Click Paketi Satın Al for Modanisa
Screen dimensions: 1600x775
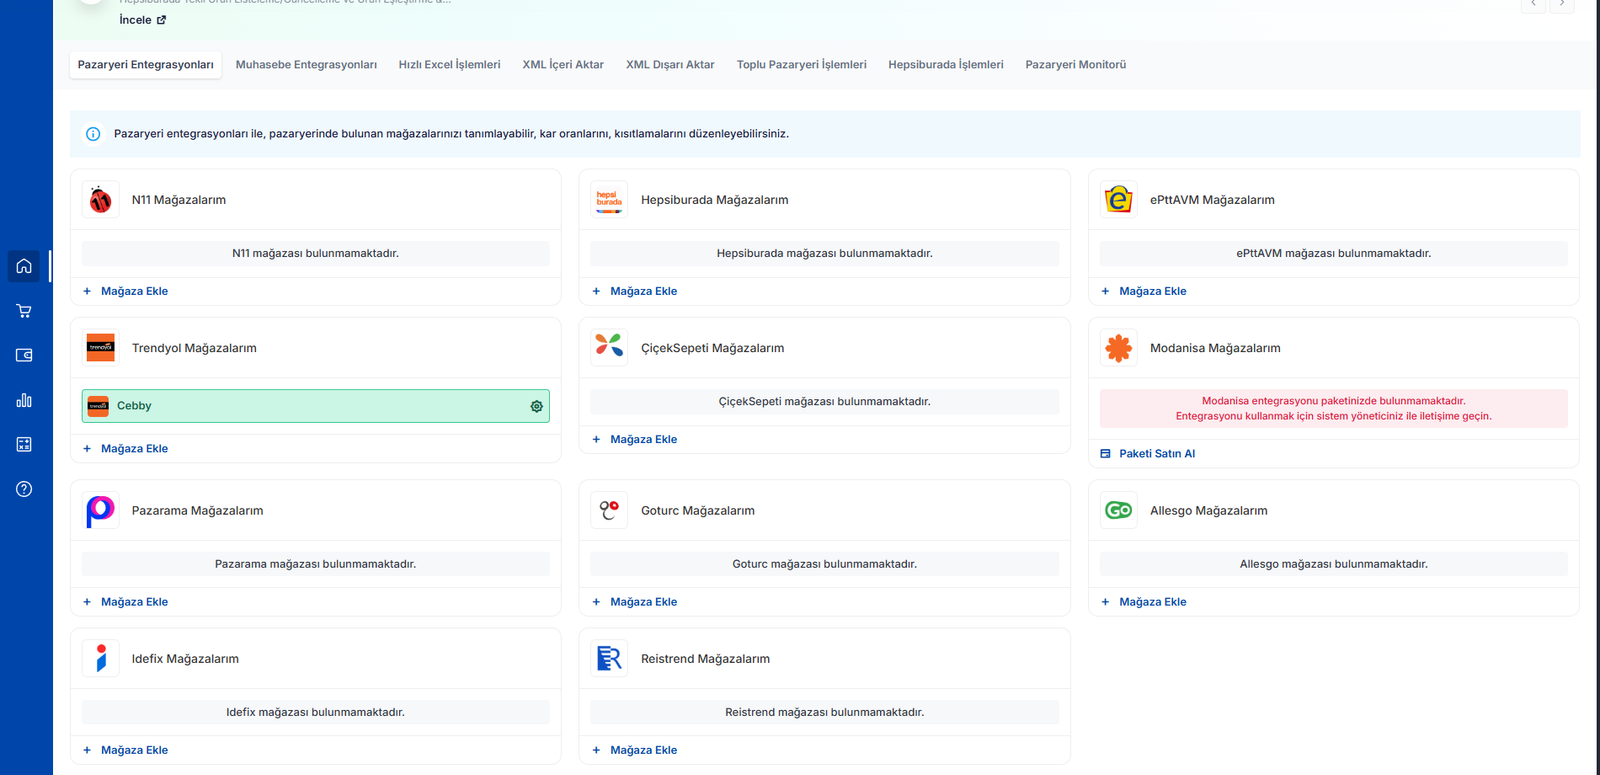point(1156,454)
